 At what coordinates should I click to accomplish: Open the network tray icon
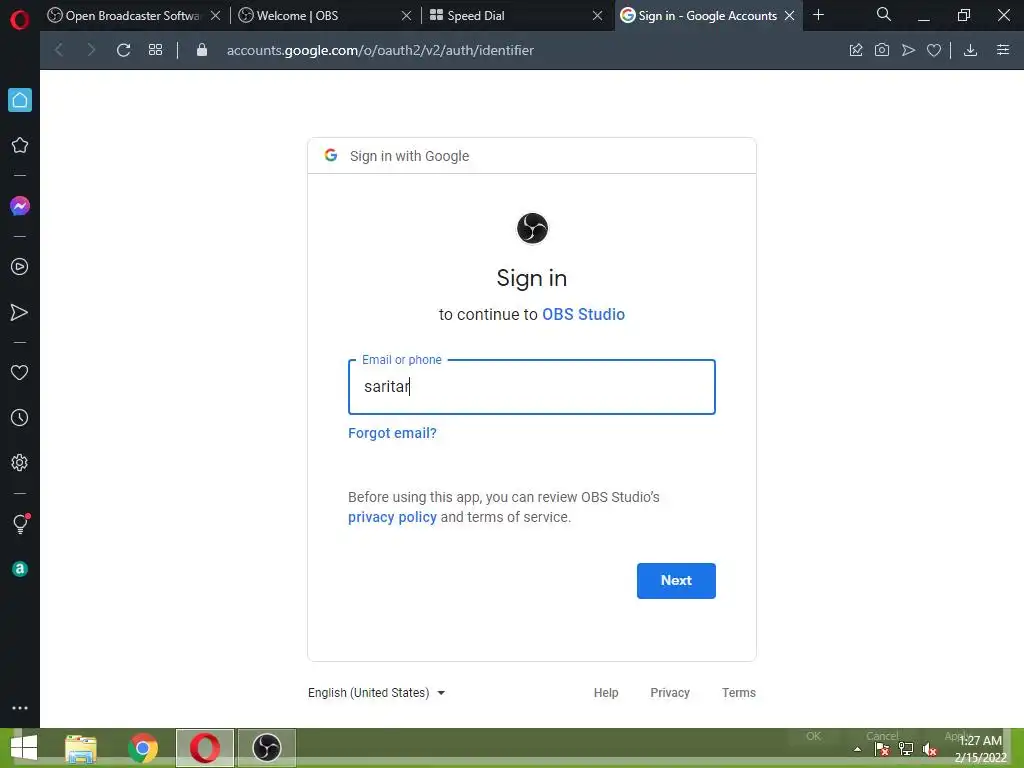pyautogui.click(x=906, y=749)
